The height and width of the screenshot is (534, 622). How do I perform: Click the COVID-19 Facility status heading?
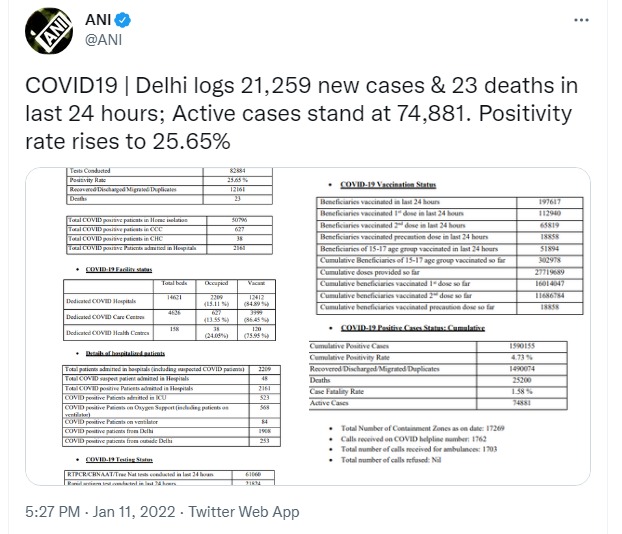coord(119,269)
